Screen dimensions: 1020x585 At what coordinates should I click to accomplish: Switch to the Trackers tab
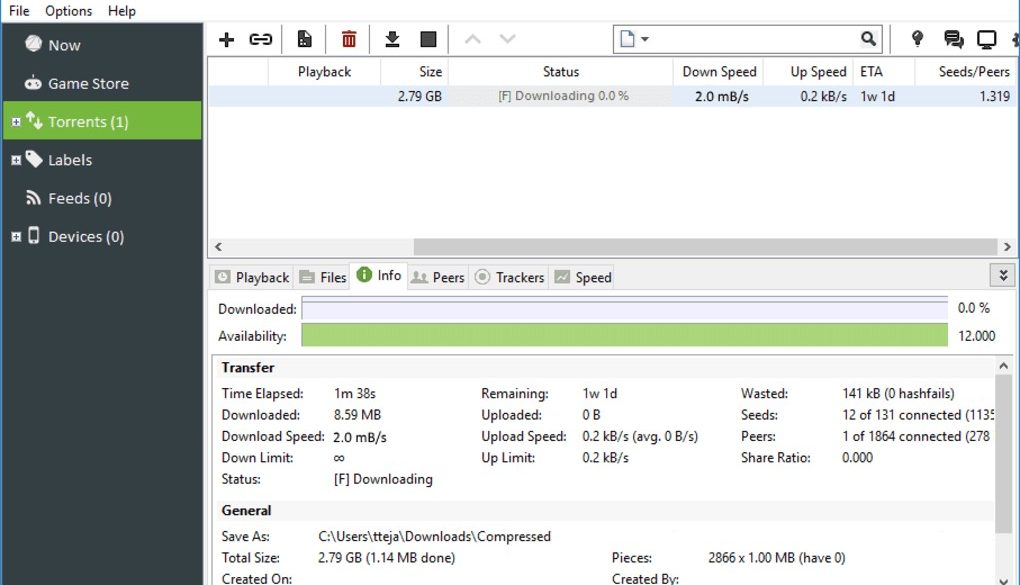[510, 277]
